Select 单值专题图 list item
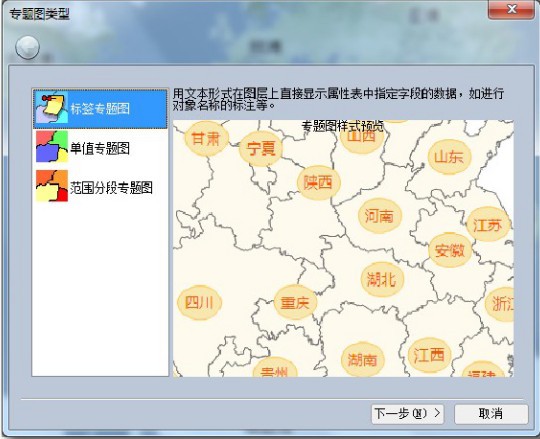This screenshot has height=439, width=540. (x=100, y=147)
